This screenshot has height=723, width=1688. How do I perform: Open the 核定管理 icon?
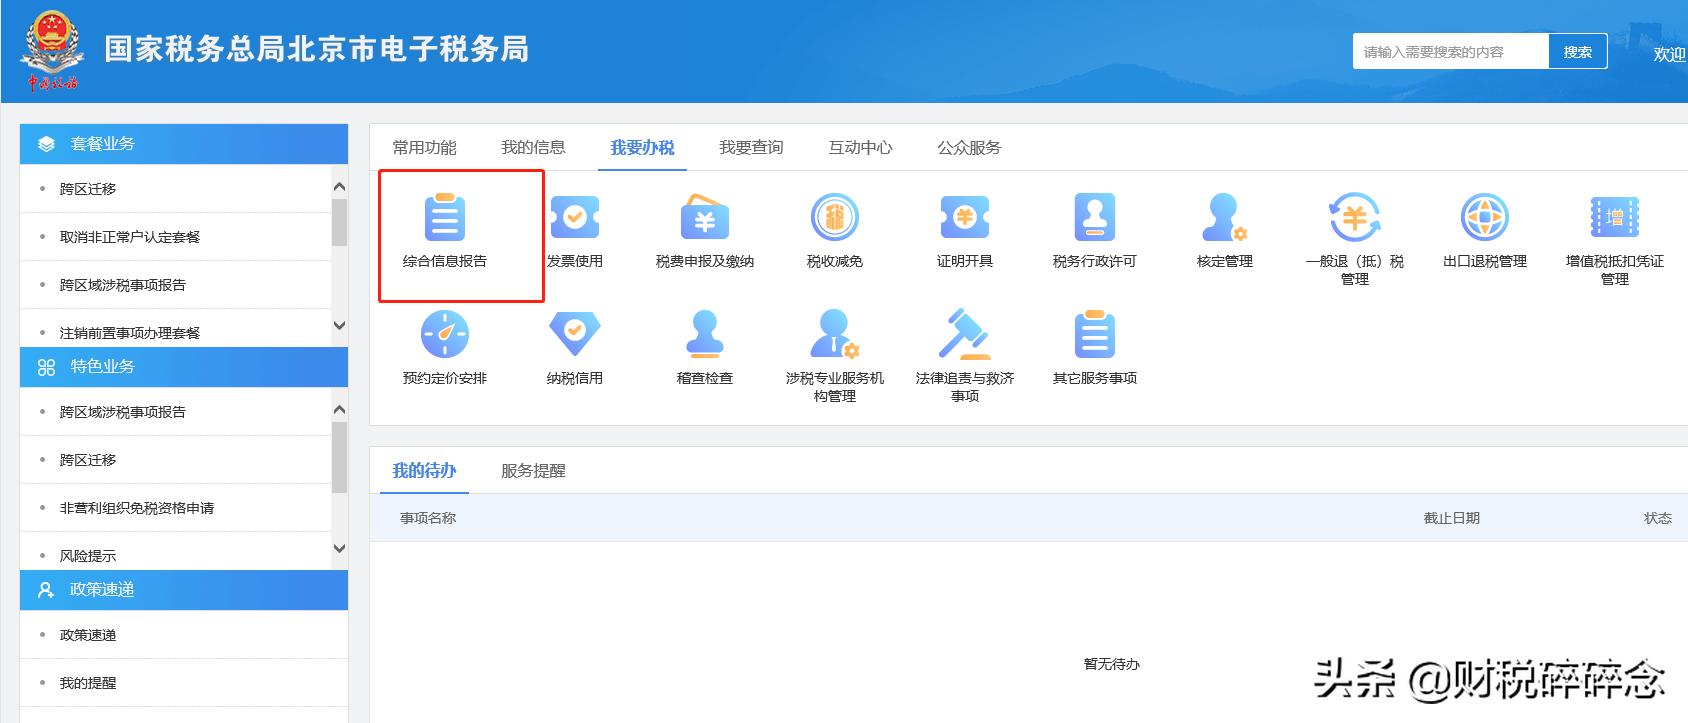click(x=1225, y=218)
